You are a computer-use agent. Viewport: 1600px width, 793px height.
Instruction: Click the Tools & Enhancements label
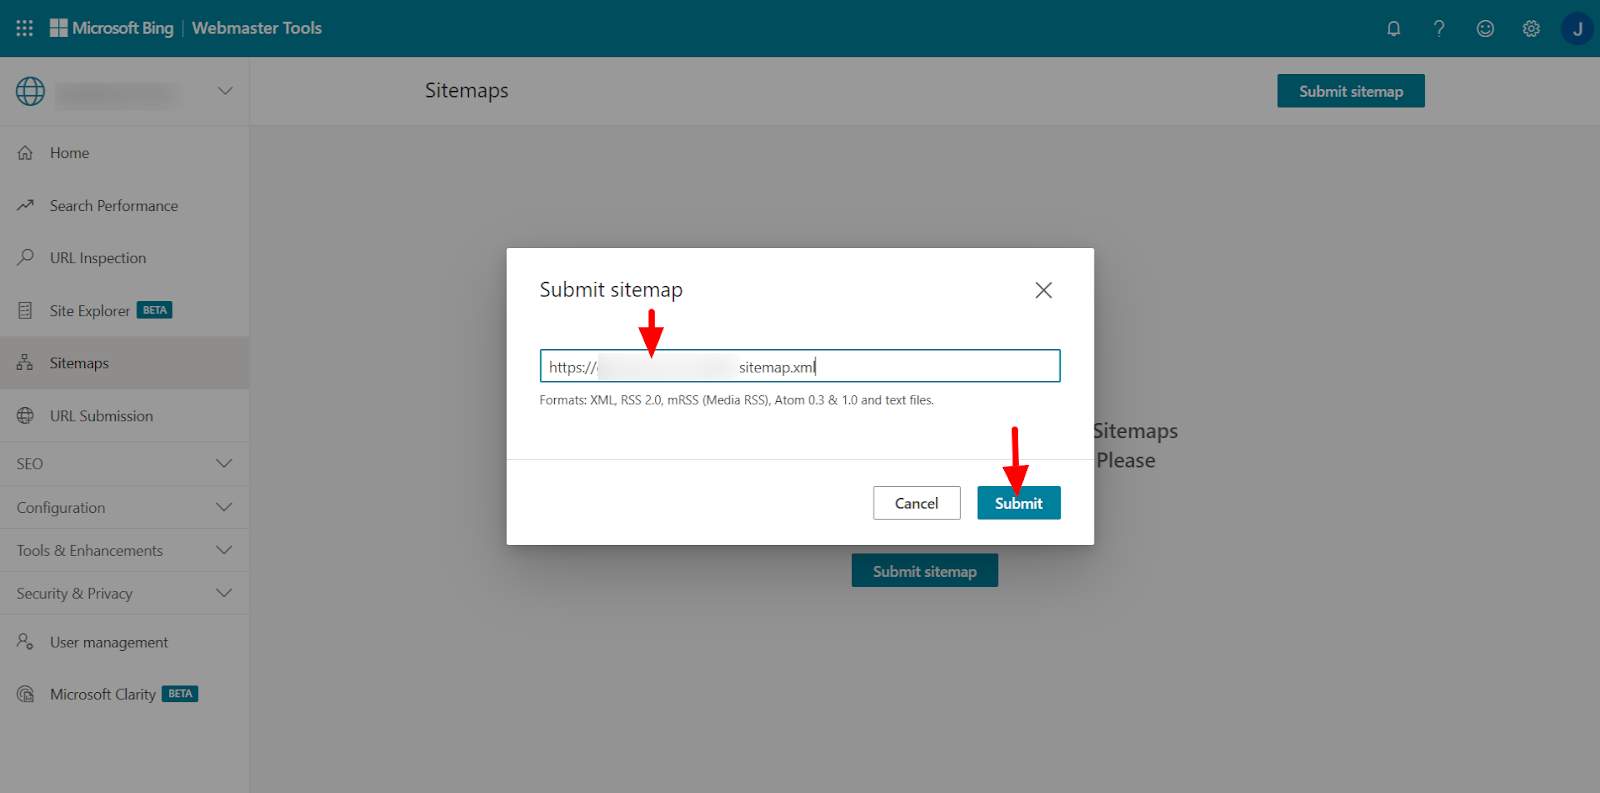(x=90, y=550)
